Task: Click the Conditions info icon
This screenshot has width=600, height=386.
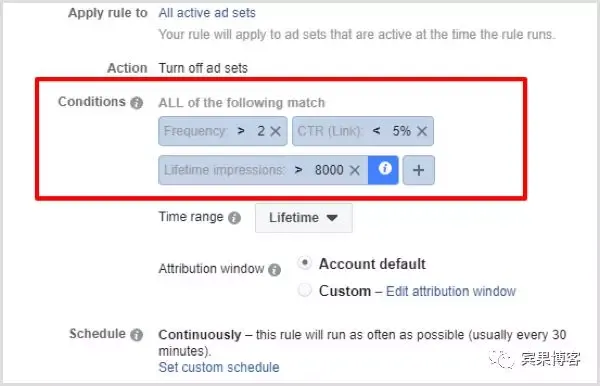Action: (136, 103)
